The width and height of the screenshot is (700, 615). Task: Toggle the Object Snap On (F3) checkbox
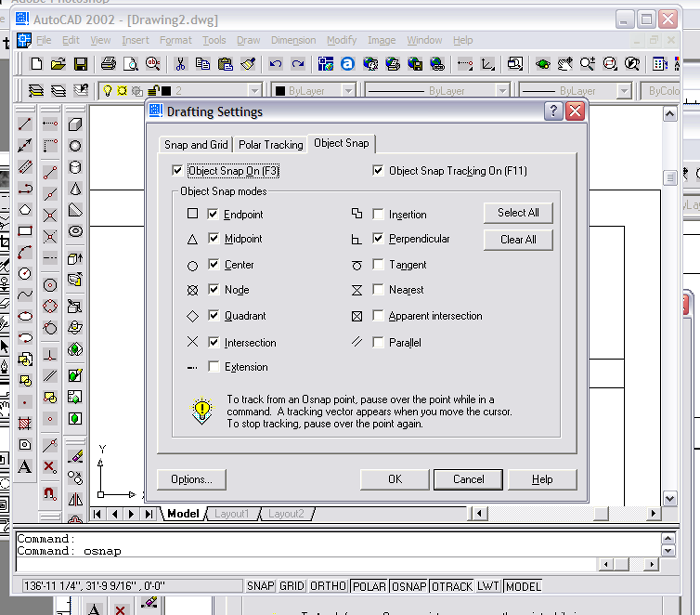pos(177,170)
